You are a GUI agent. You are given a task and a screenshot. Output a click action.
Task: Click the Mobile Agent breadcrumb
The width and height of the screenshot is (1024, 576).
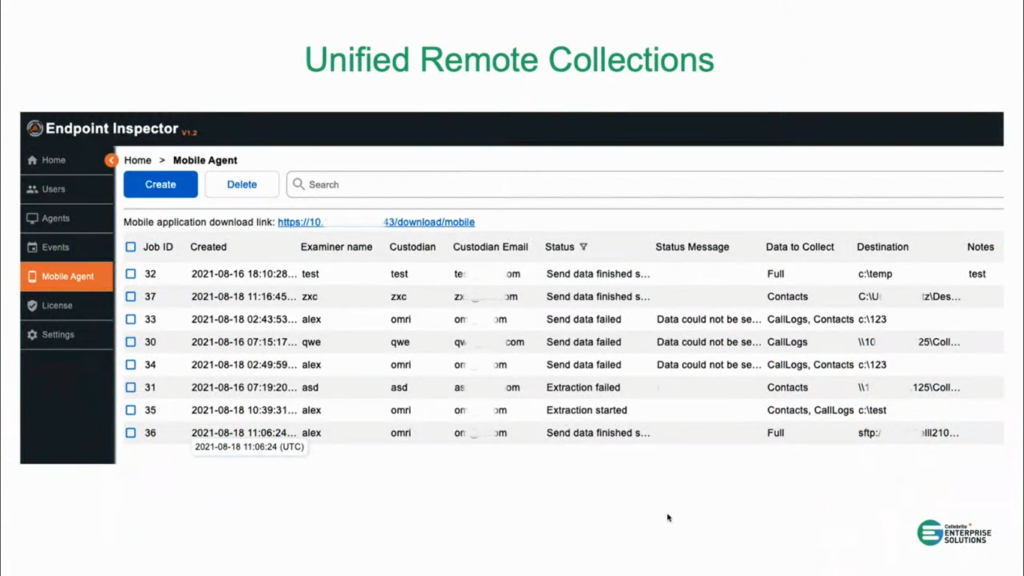click(205, 160)
